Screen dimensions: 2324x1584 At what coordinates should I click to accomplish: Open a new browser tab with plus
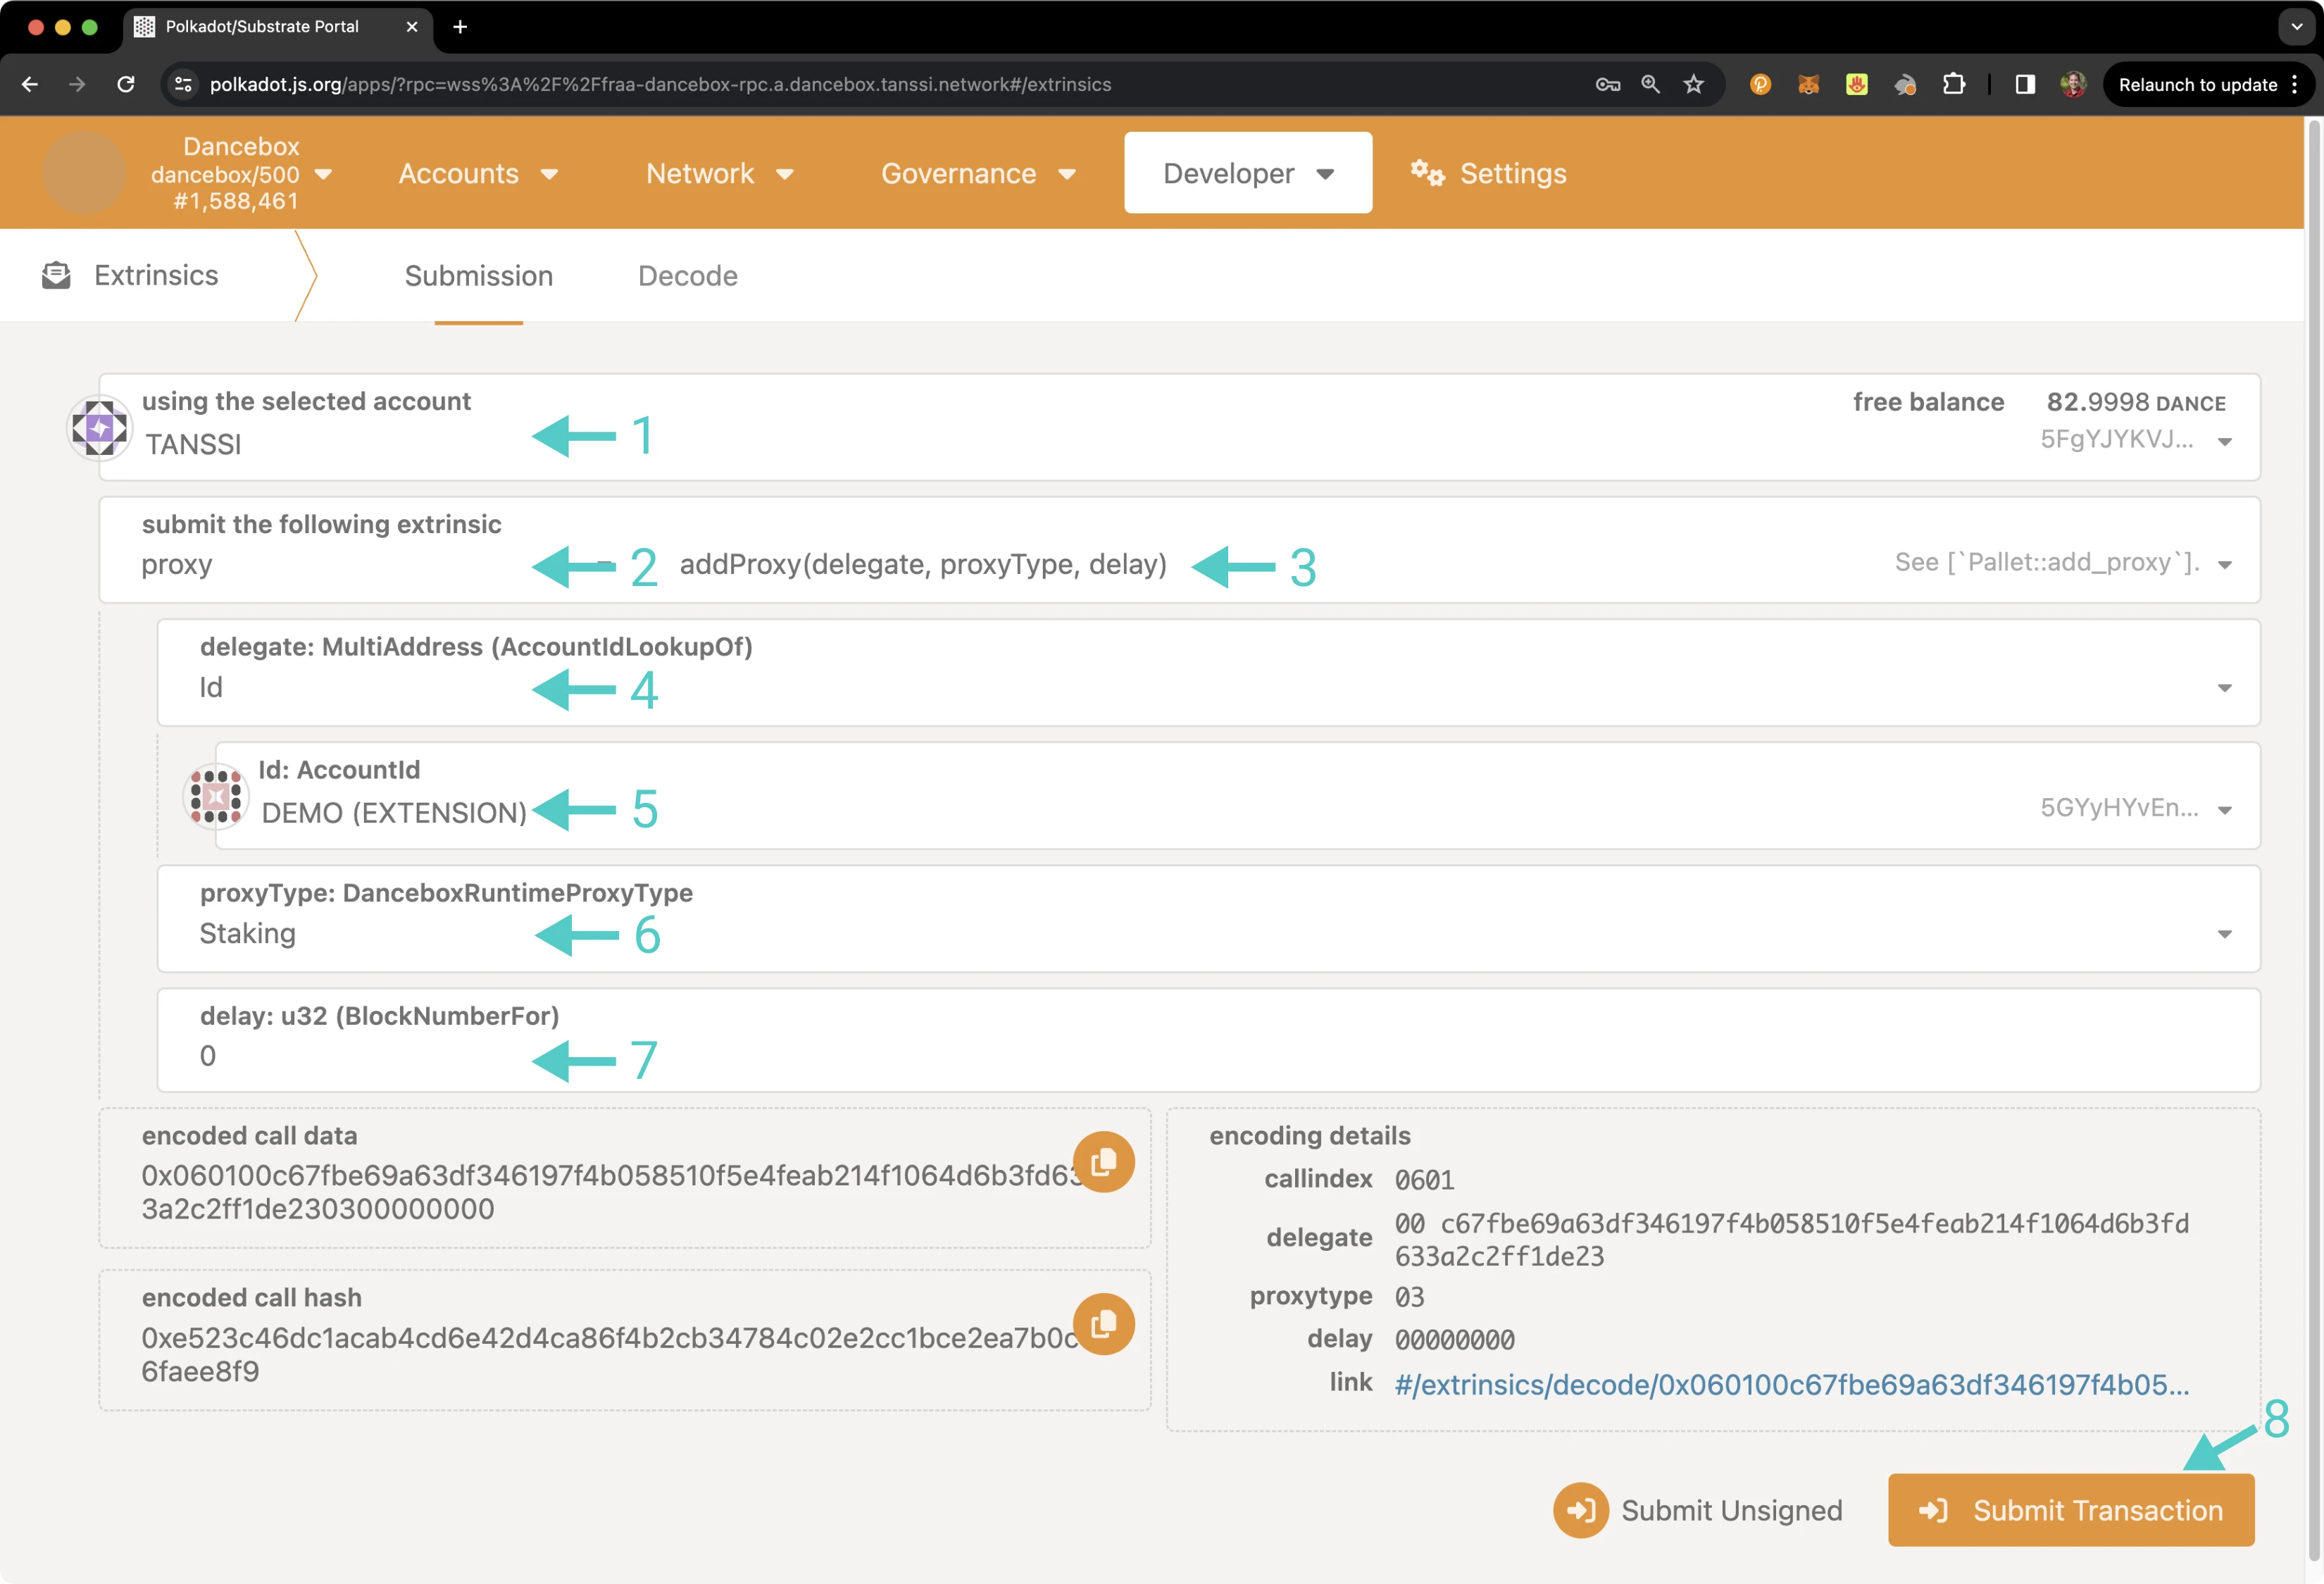pos(460,27)
